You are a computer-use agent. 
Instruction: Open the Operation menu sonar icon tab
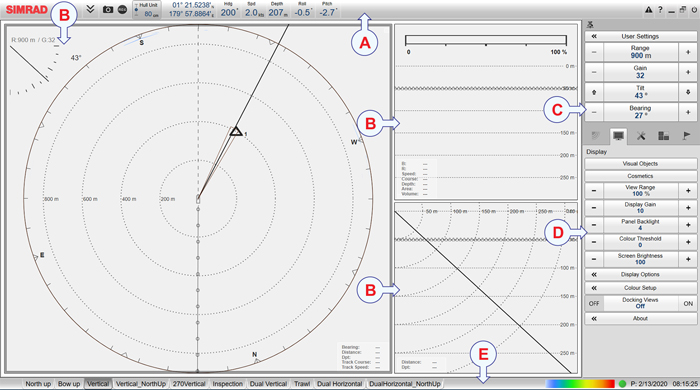click(x=596, y=136)
